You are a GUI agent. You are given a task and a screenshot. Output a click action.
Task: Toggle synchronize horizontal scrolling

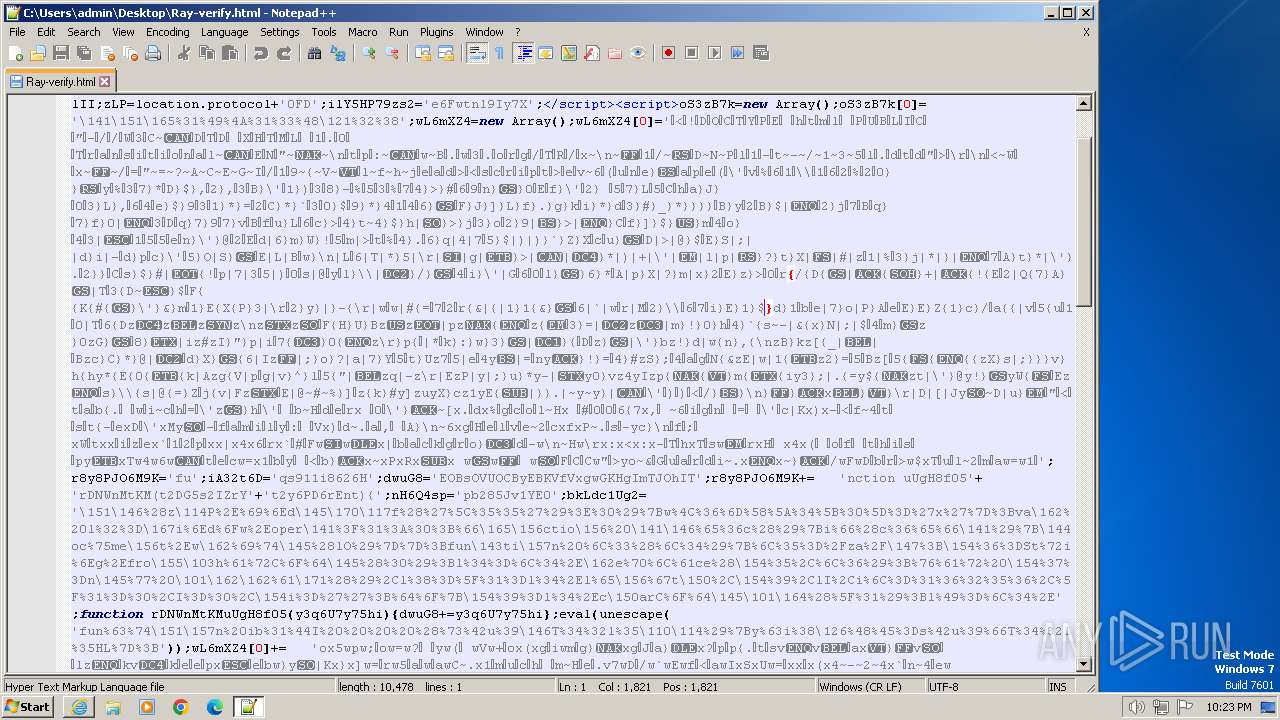click(446, 53)
